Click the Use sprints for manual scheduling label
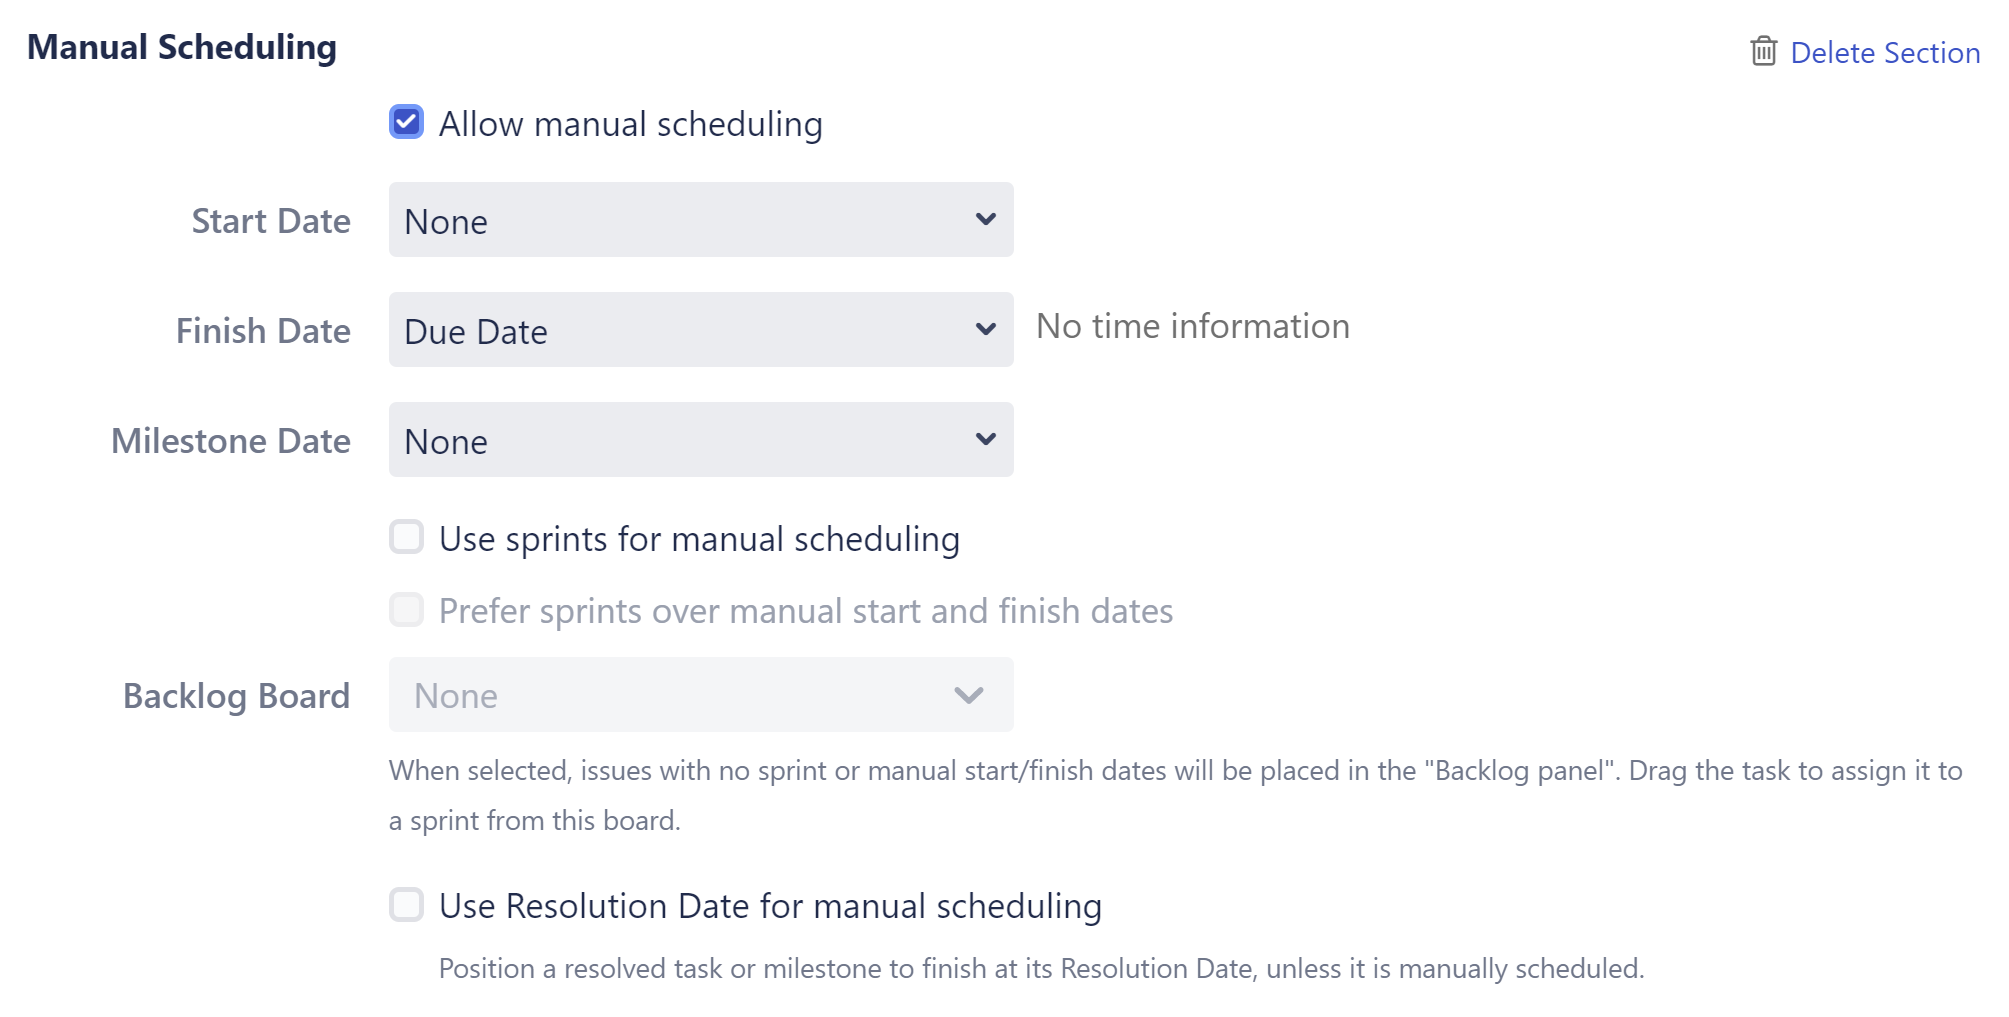Viewport: 2009px width, 1017px height. click(698, 538)
